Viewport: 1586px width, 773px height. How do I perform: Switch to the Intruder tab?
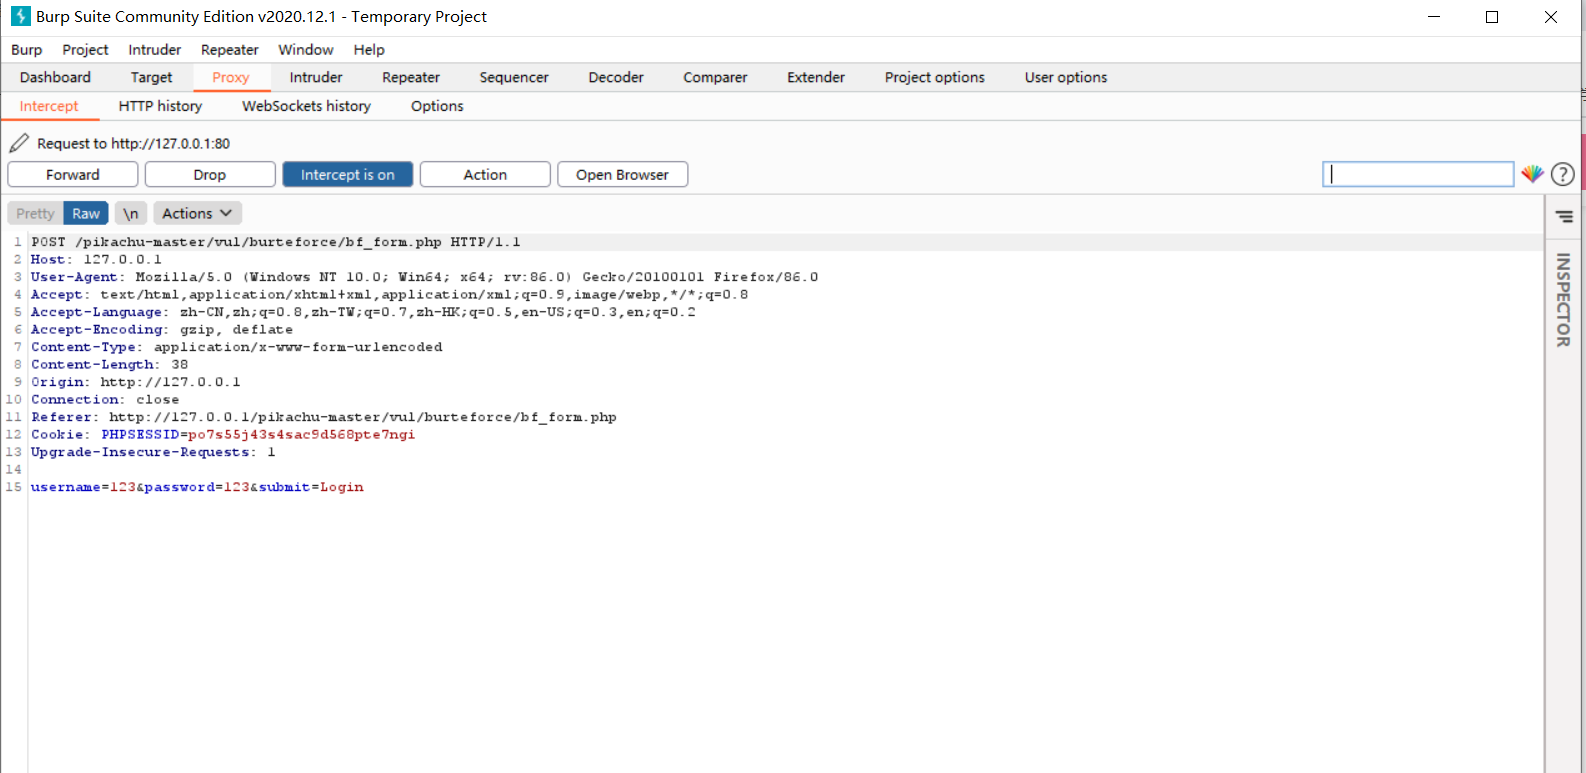(316, 77)
